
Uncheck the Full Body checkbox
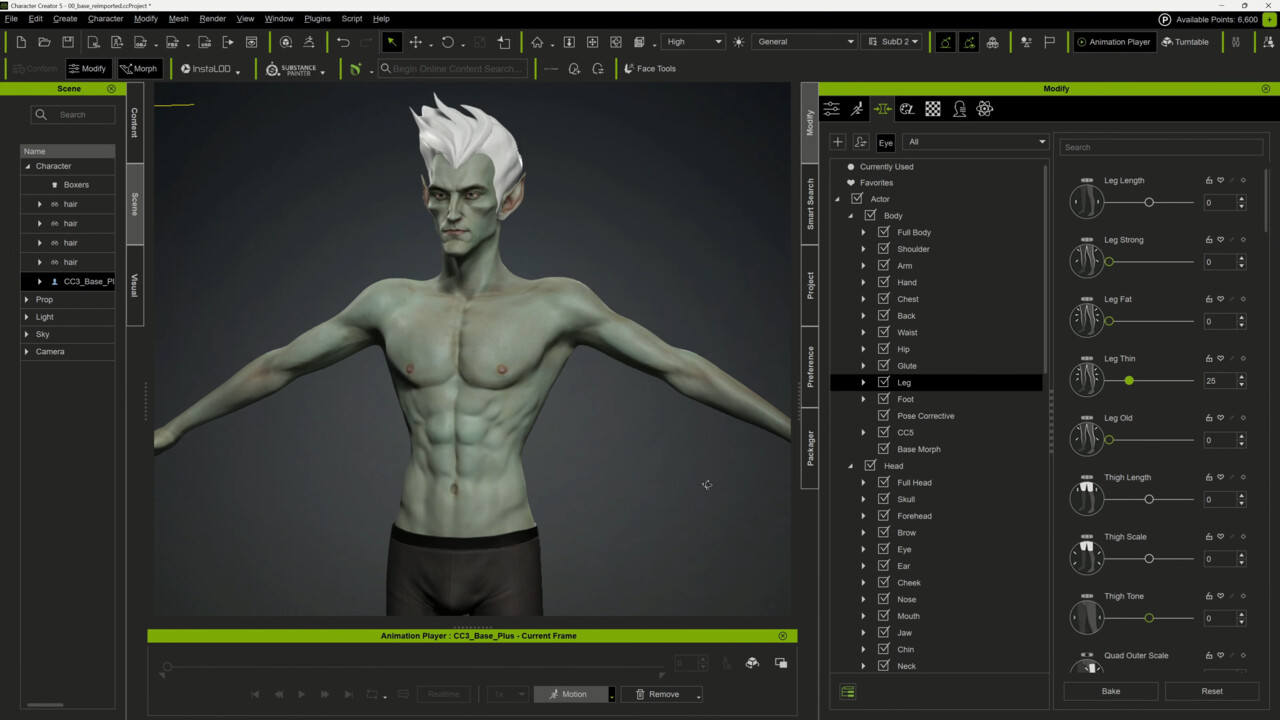(883, 232)
